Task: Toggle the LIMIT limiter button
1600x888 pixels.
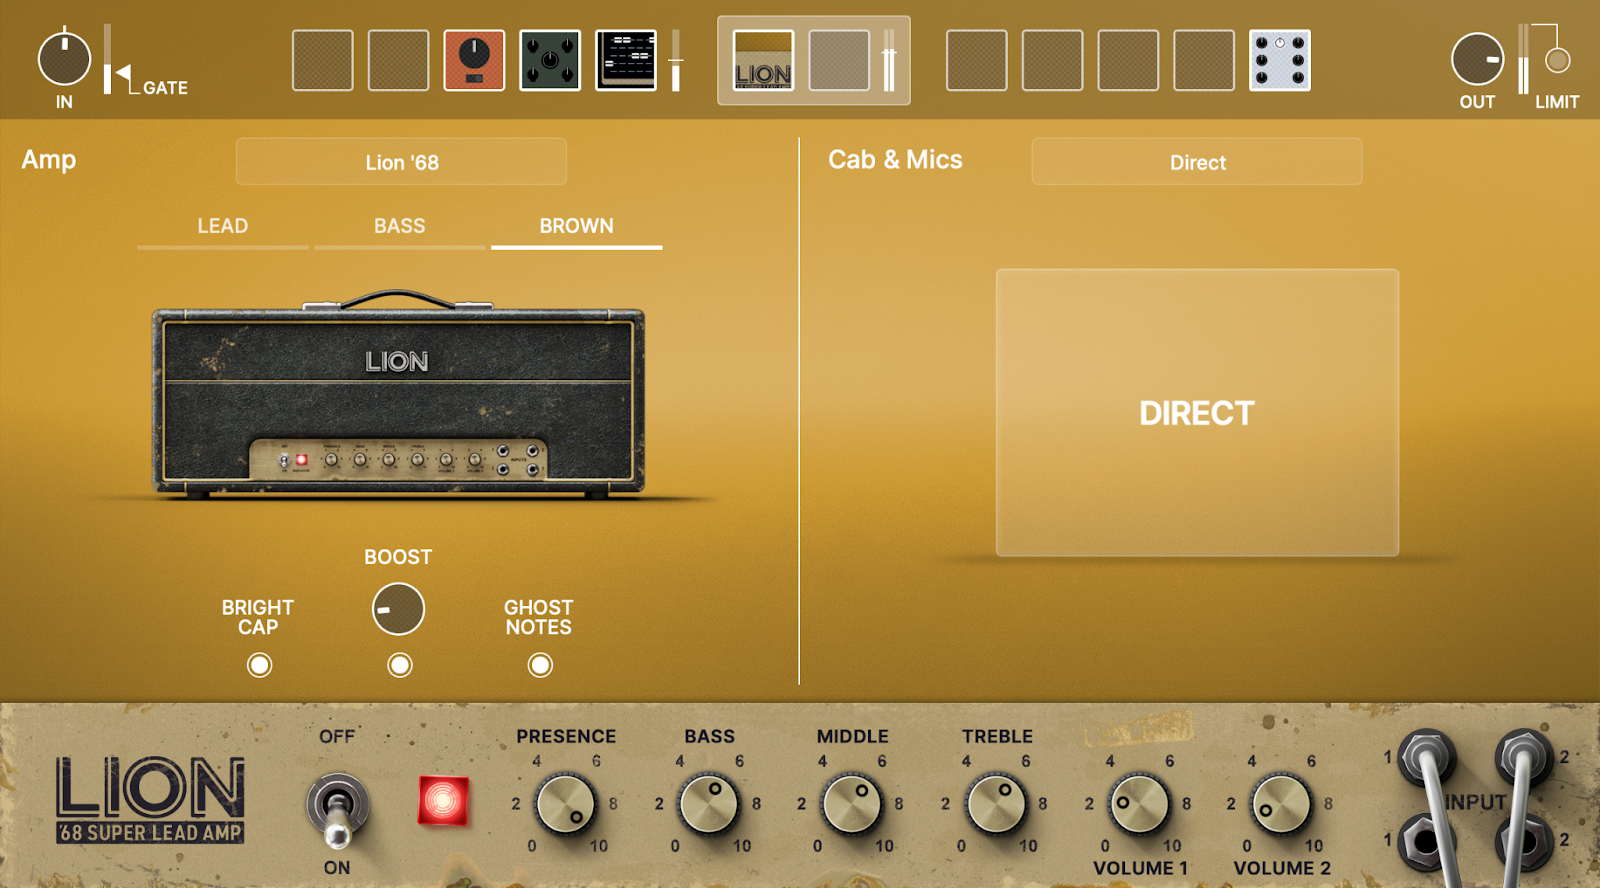Action: [x=1557, y=60]
